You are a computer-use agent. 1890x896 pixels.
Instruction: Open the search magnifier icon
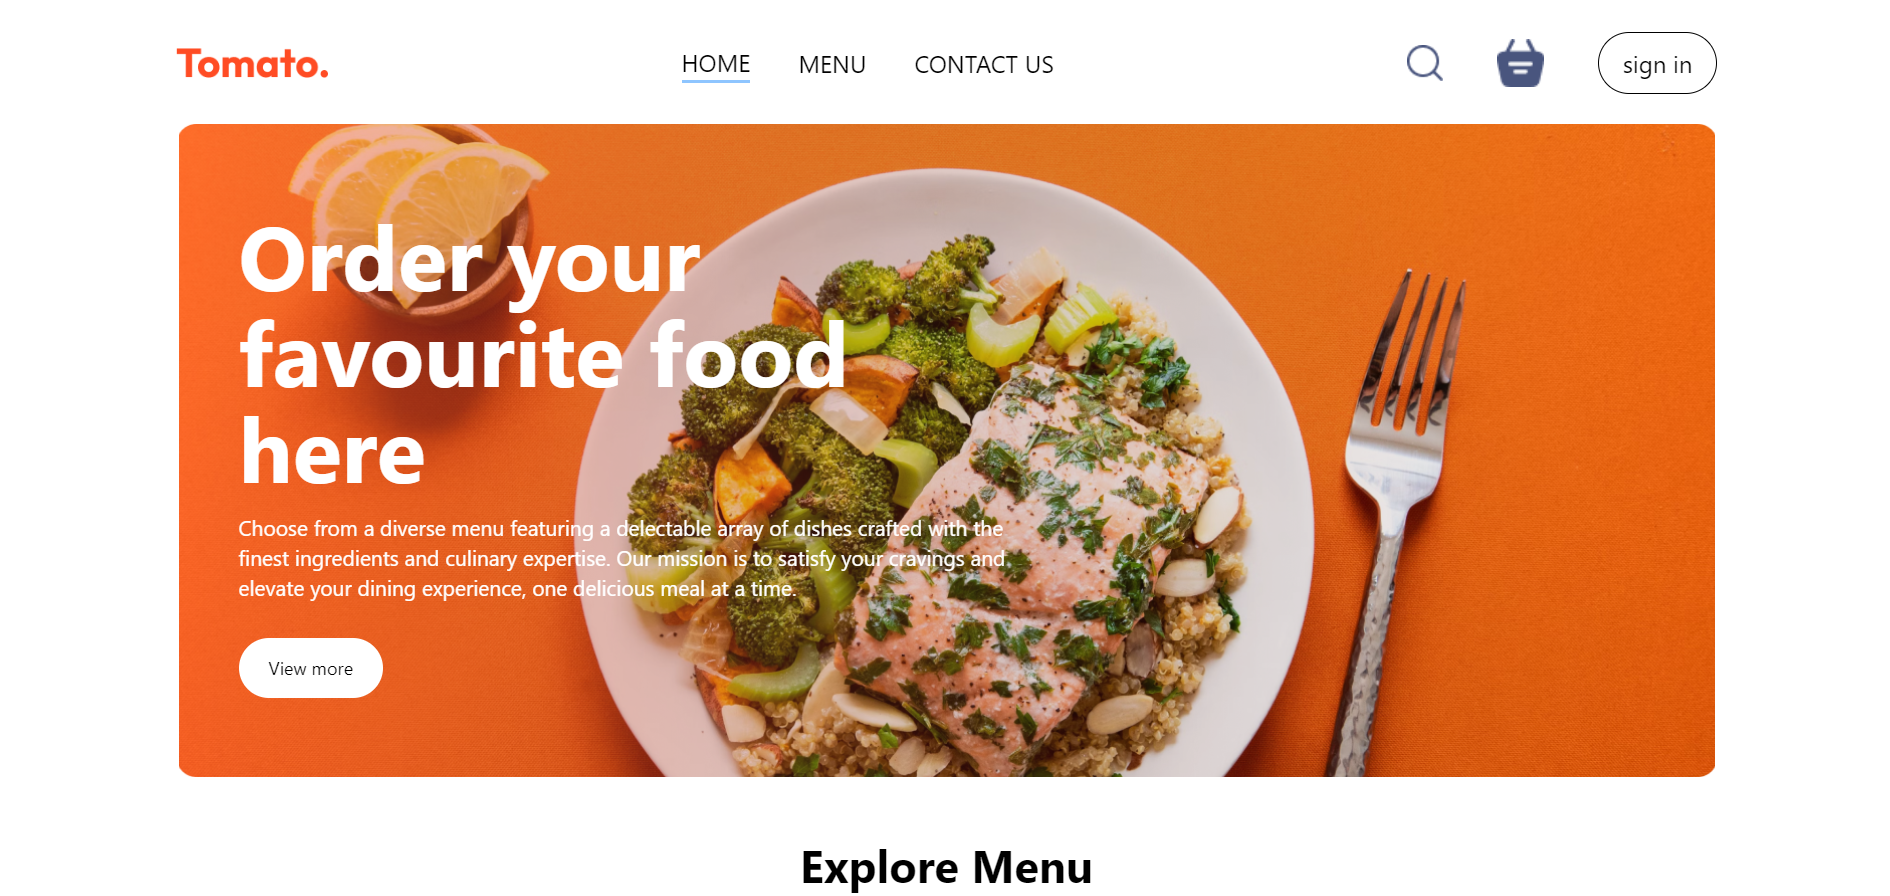[x=1424, y=63]
